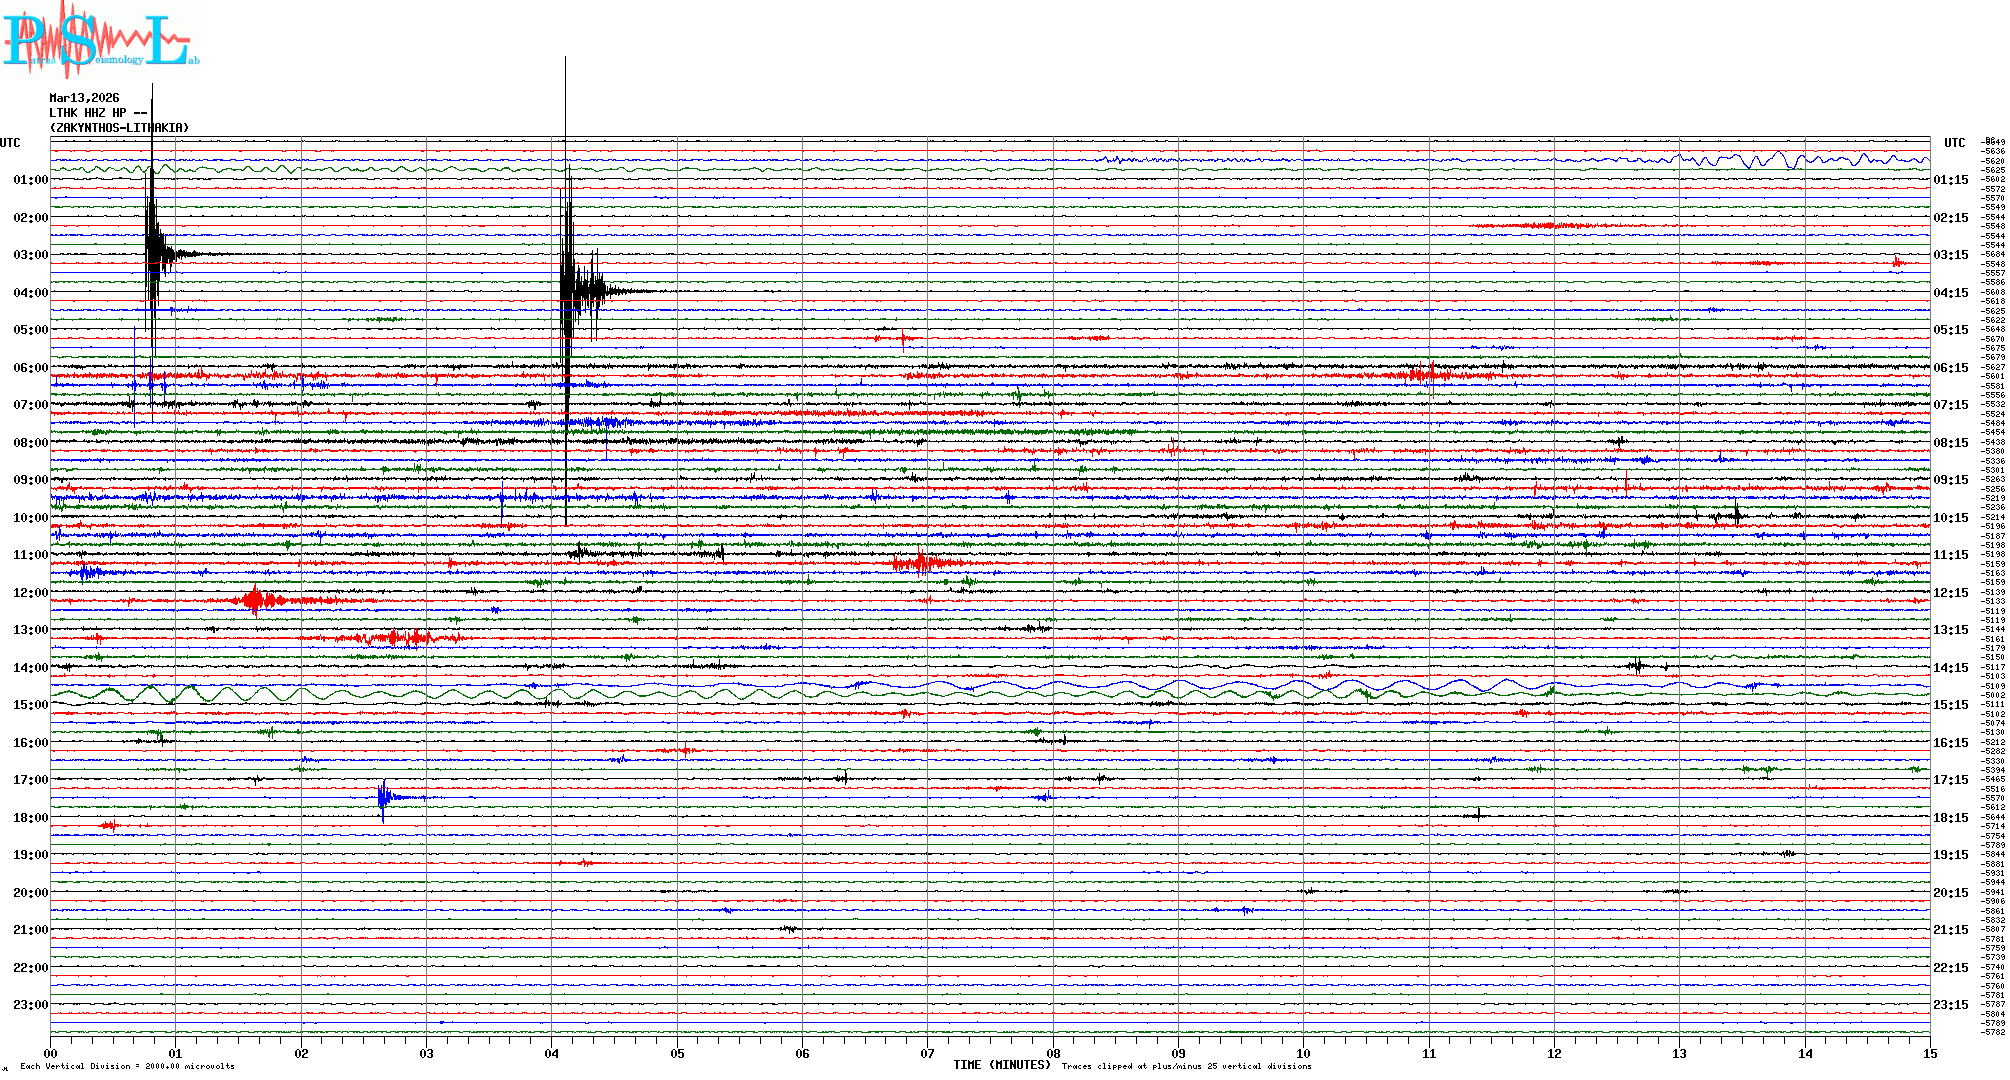This screenshot has height=1080, width=2010.
Task: Click minute 10 on bottom time axis
Action: [x=1303, y=1053]
